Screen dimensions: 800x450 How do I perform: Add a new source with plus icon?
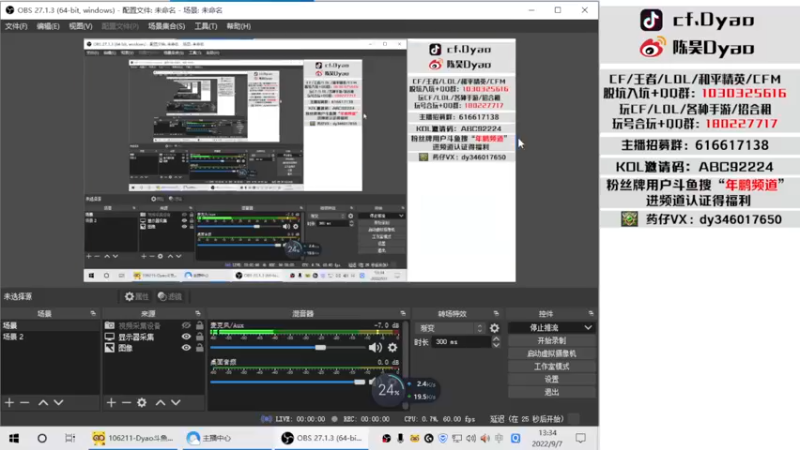tap(111, 403)
